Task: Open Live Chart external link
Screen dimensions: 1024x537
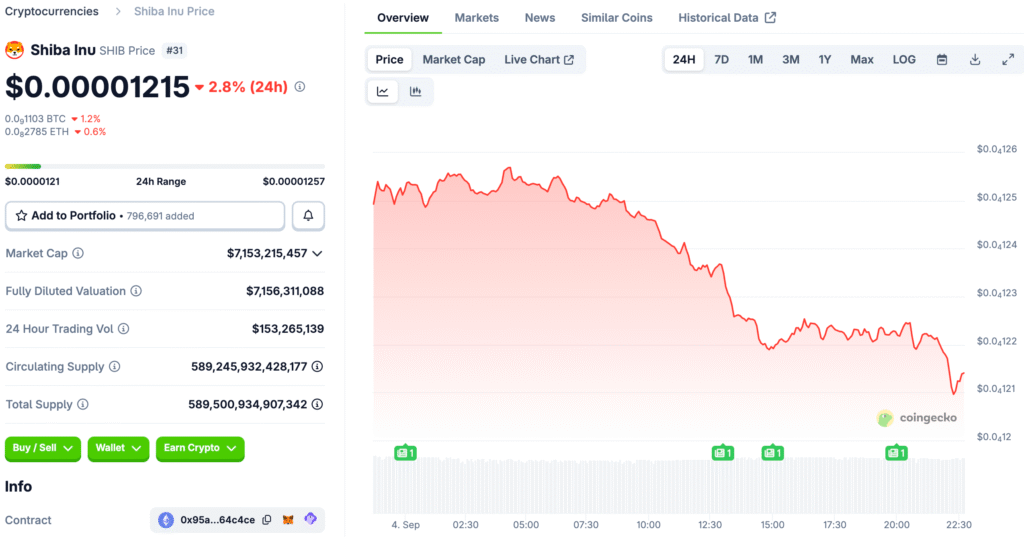Action: [539, 59]
